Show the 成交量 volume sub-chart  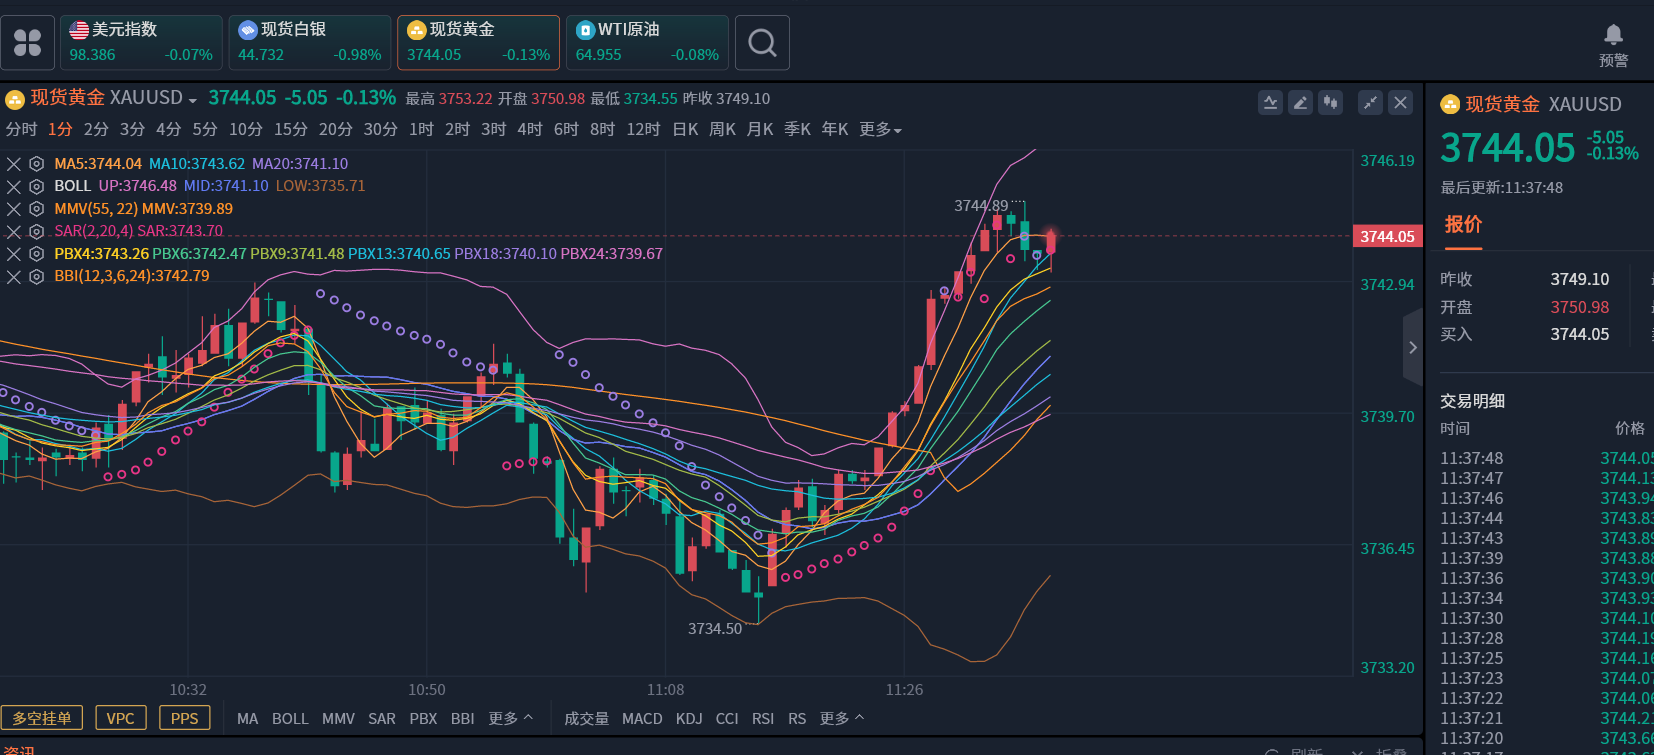586,719
